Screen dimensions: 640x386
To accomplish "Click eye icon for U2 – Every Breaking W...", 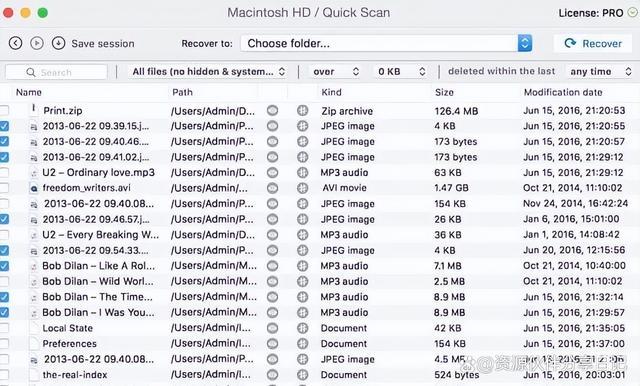I will click(272, 235).
